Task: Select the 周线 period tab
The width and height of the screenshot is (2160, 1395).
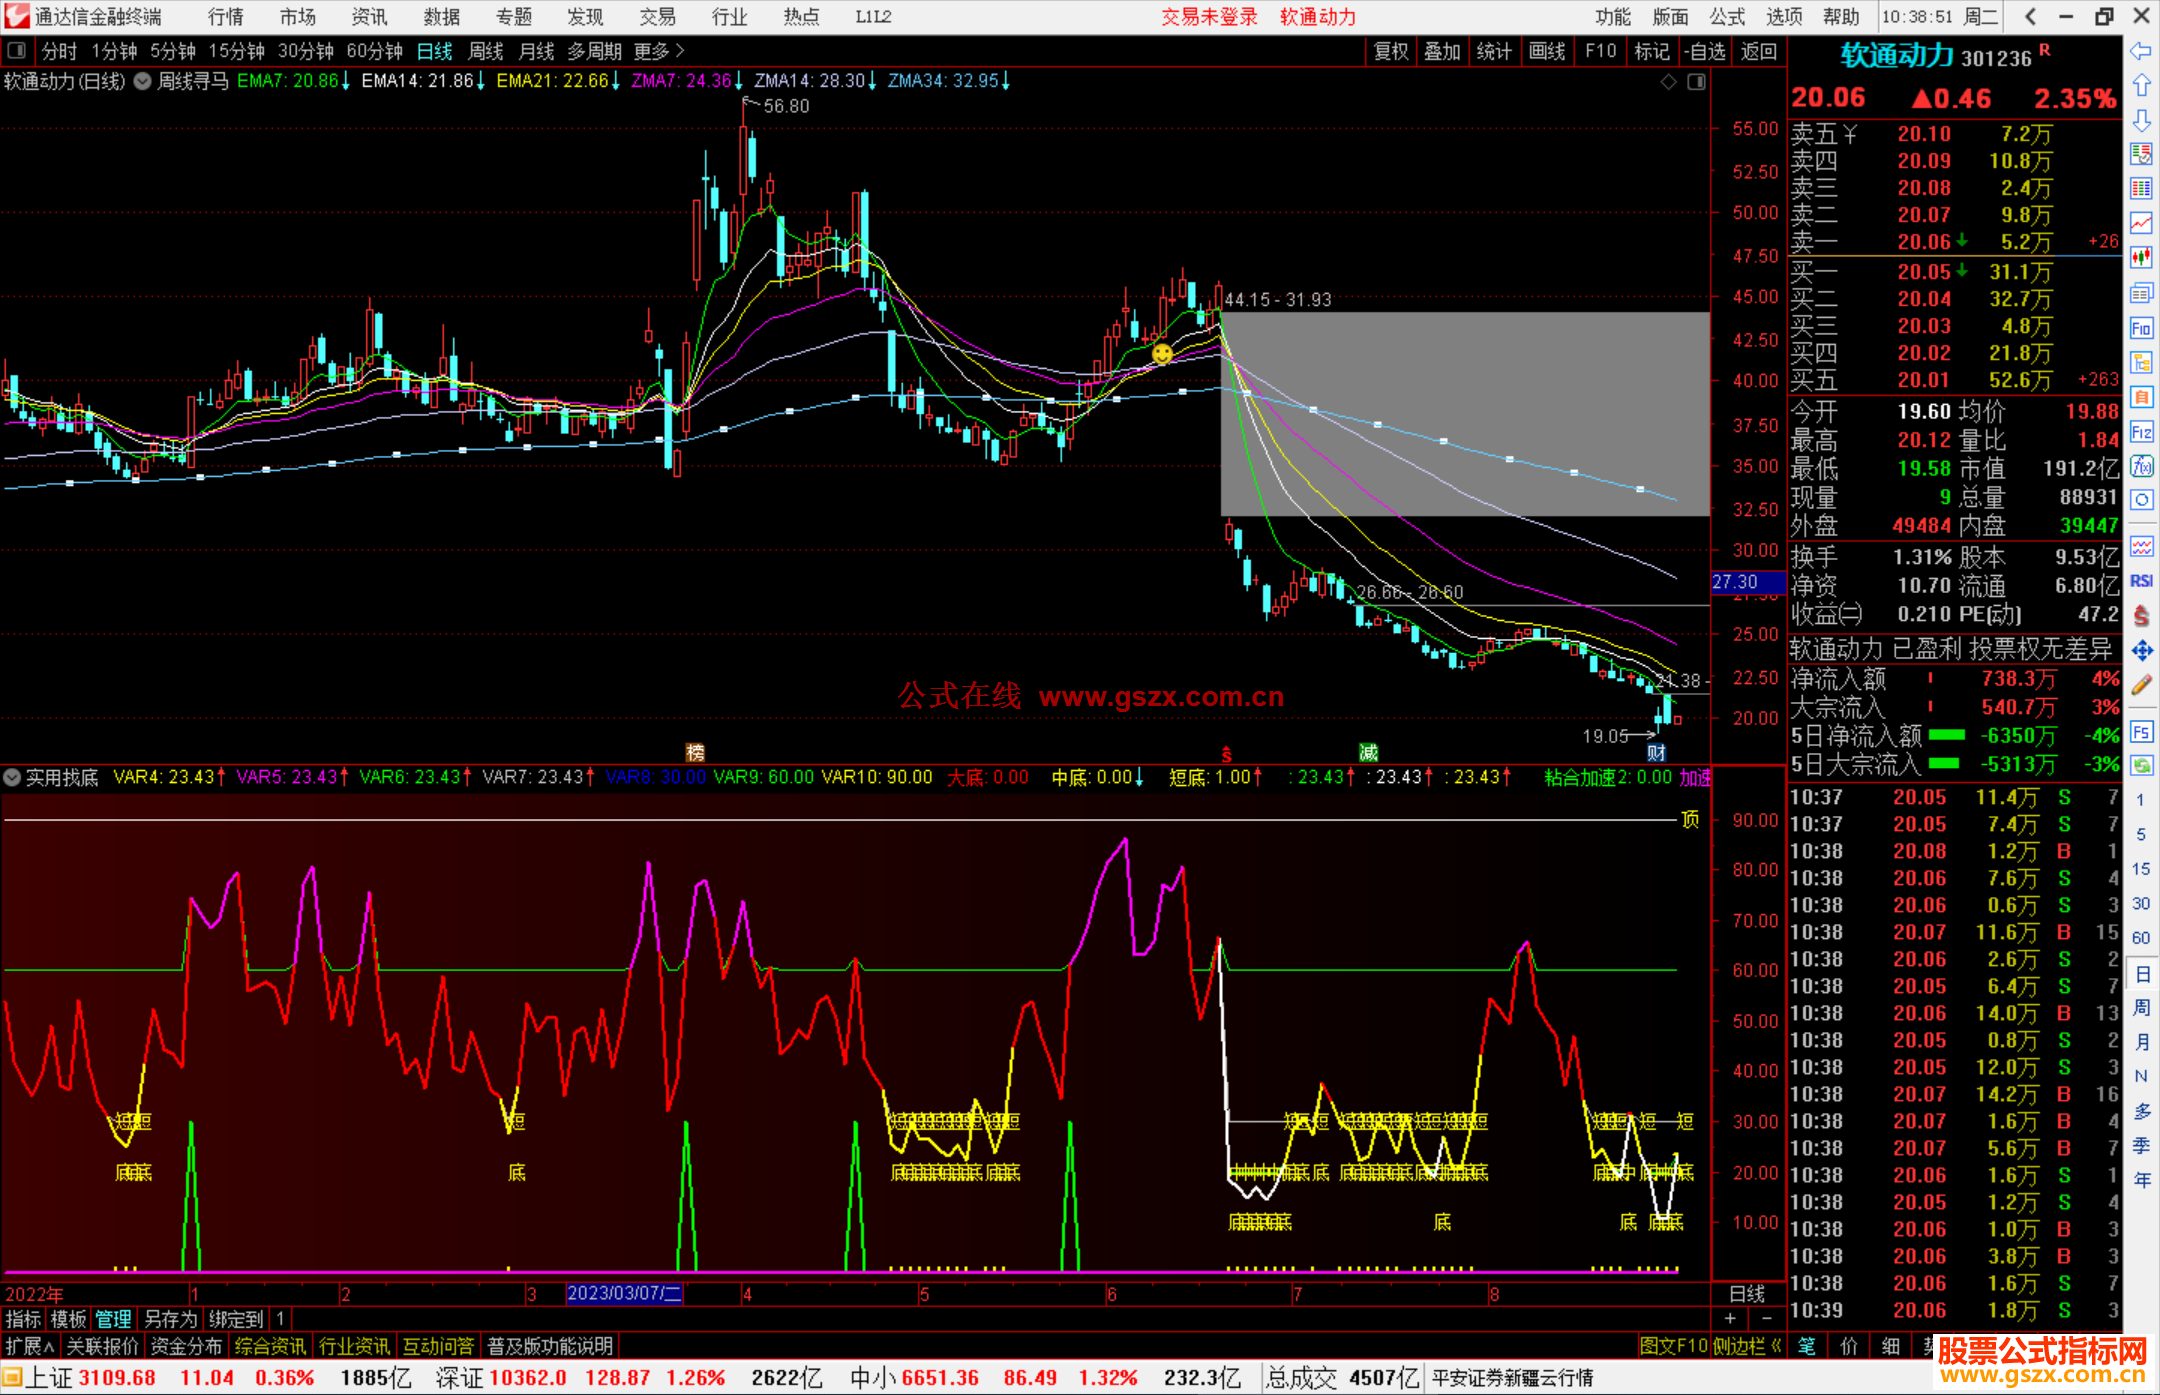Action: point(486,51)
